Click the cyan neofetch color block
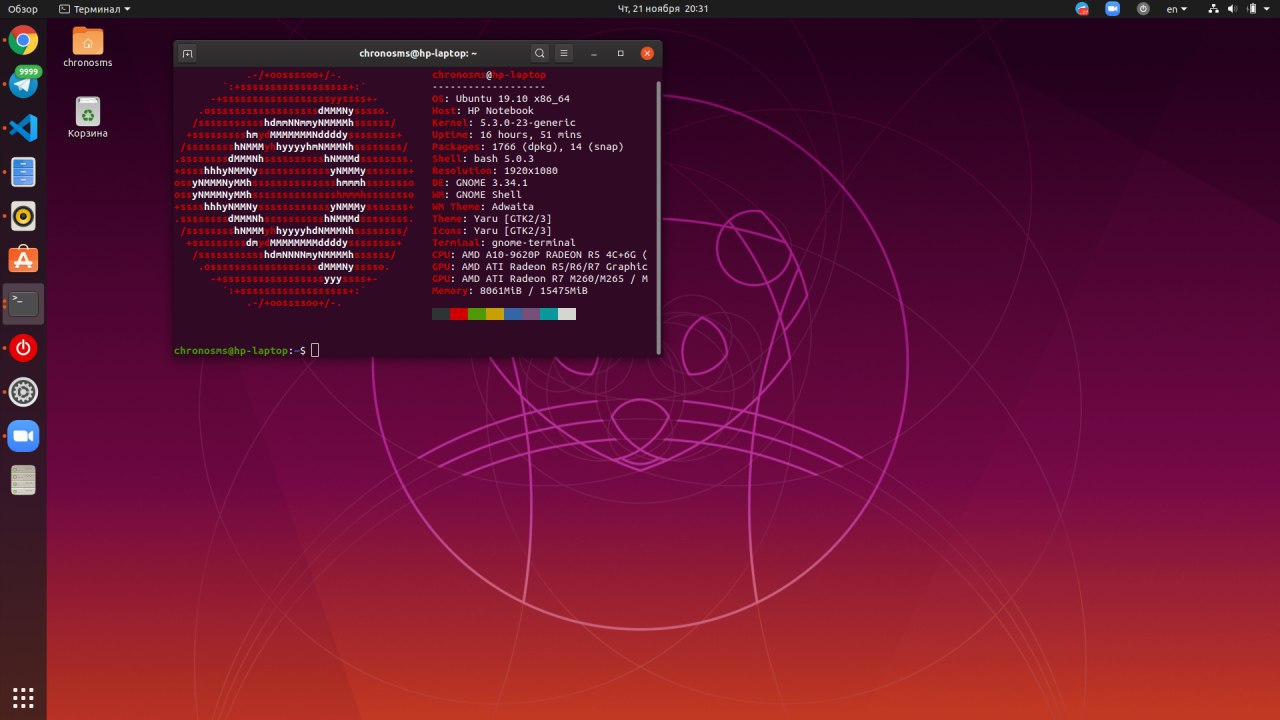The image size is (1280, 720). click(549, 314)
